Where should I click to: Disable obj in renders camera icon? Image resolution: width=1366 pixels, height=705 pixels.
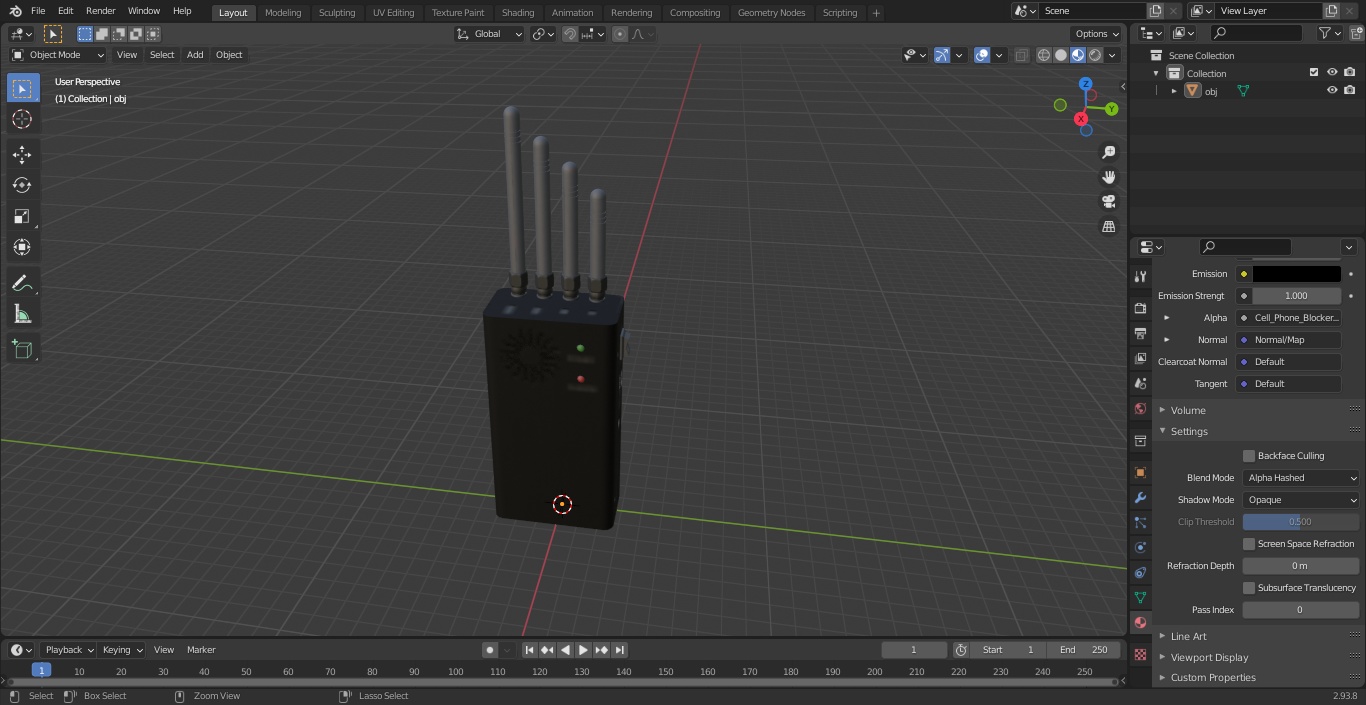point(1349,90)
